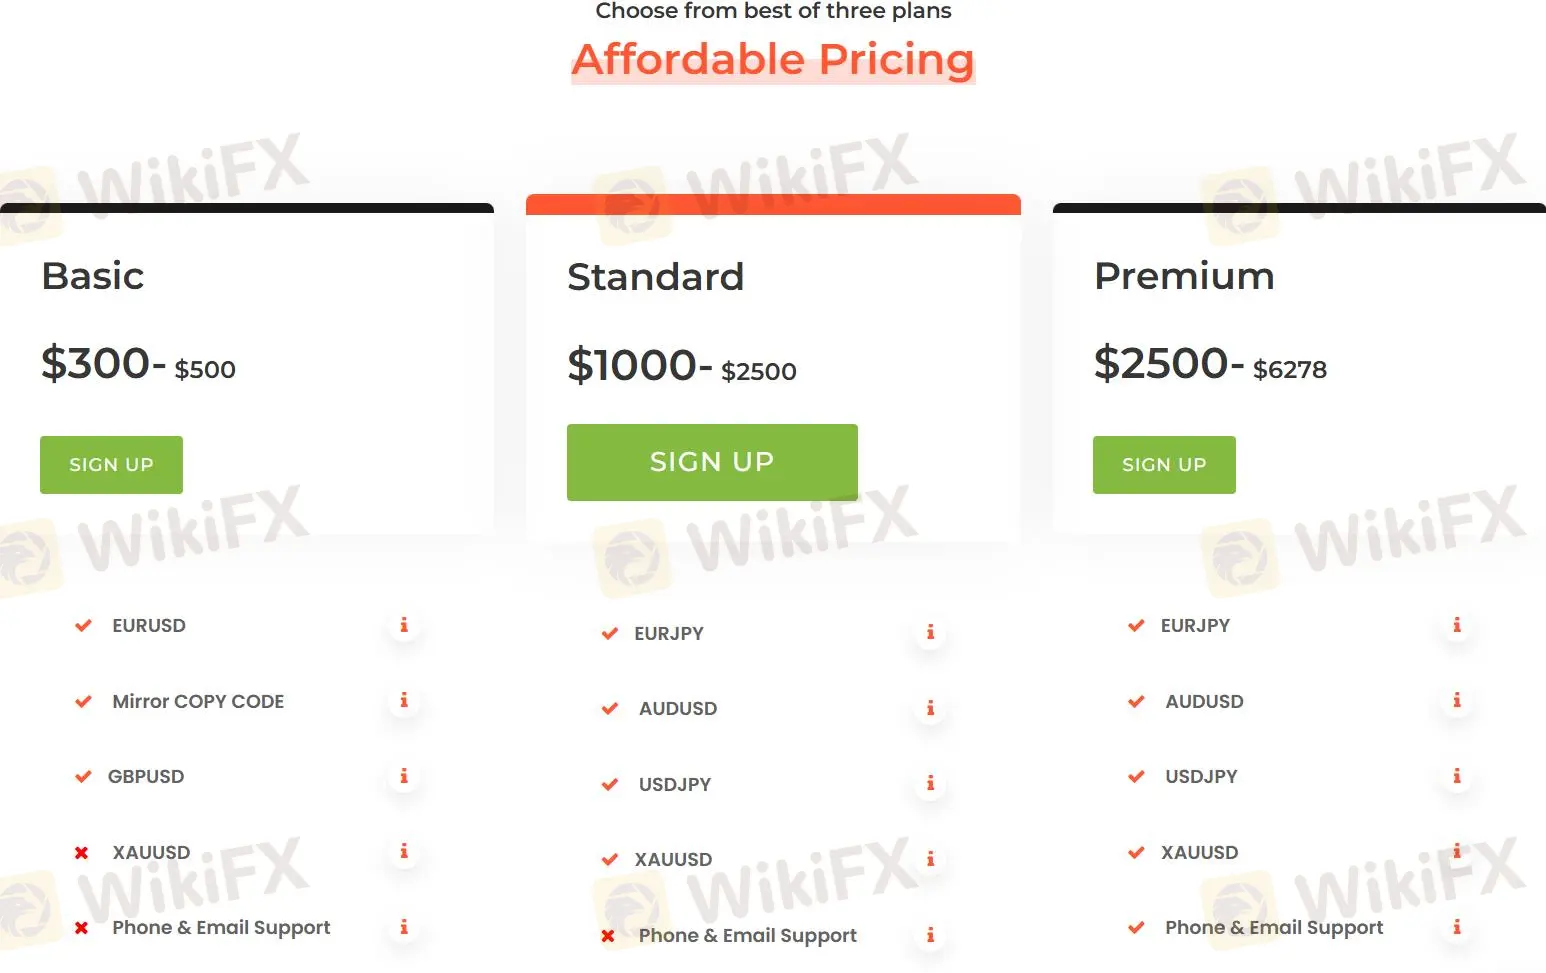Image resolution: width=1546 pixels, height=973 pixels.
Task: Open info icon for Basic GBPUSD
Action: 404,776
